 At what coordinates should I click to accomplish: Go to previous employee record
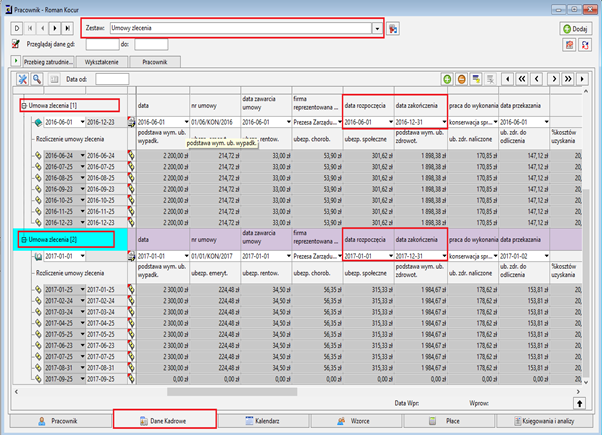(43, 28)
